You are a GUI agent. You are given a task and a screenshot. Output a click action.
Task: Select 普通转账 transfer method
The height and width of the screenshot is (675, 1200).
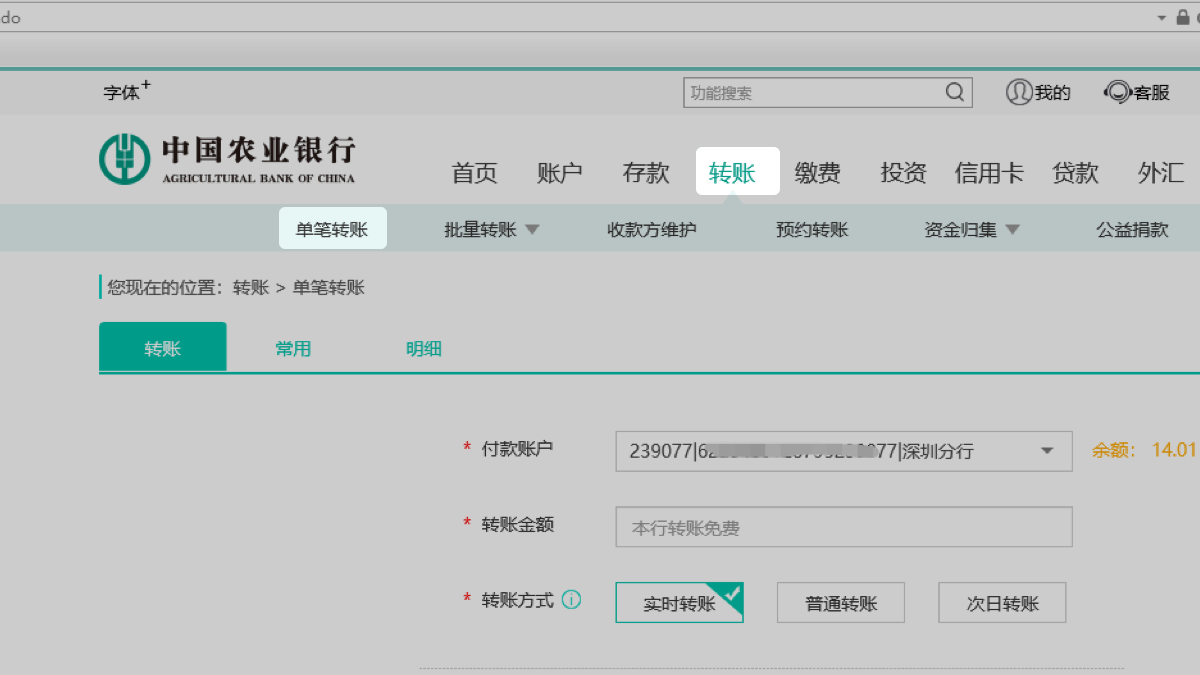840,603
